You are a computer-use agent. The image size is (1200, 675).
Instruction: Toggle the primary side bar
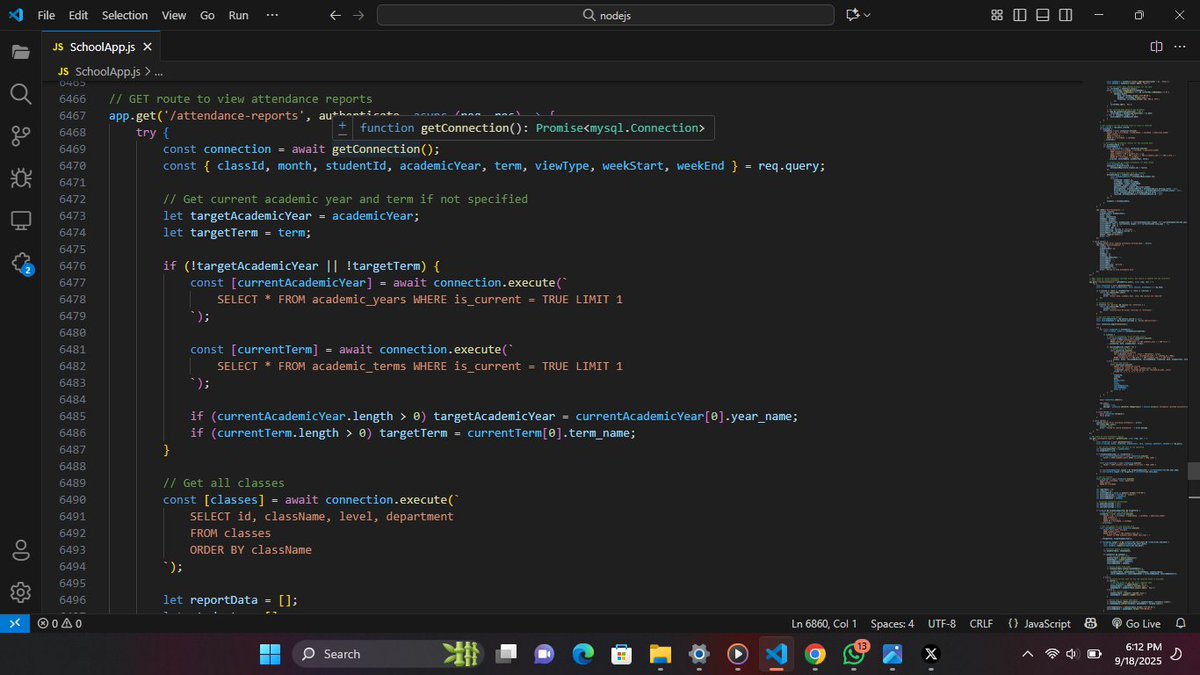(x=1020, y=15)
